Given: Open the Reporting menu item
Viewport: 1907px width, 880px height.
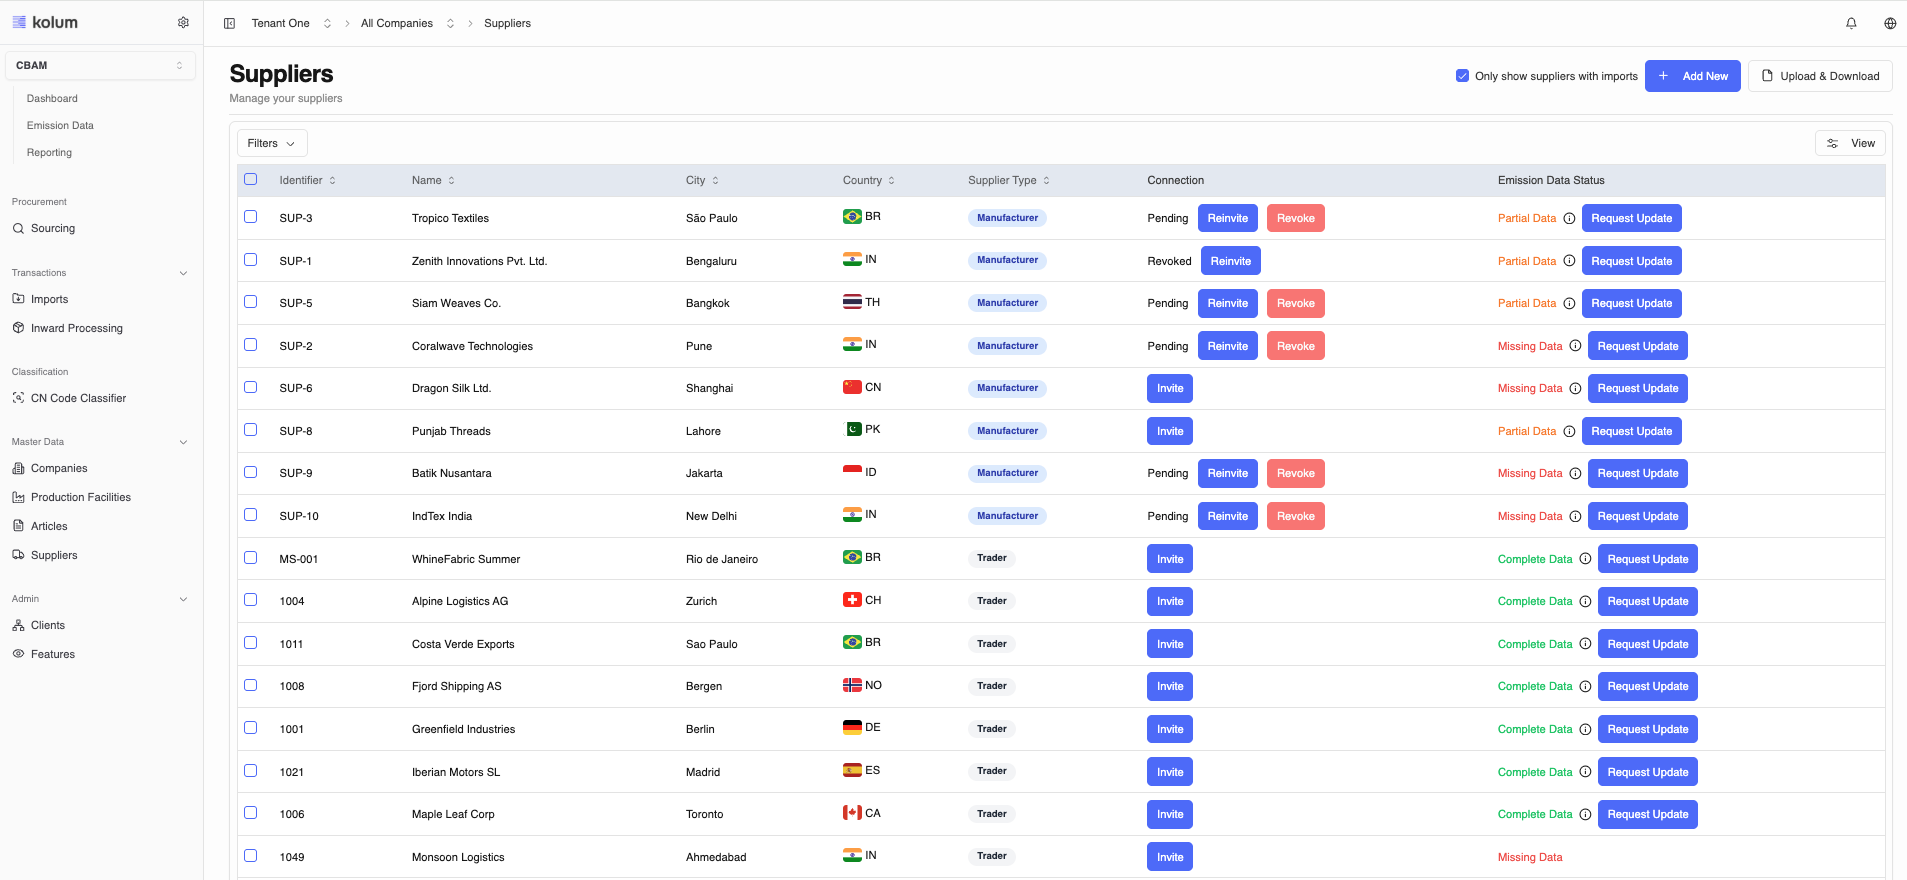Looking at the screenshot, I should 49,152.
